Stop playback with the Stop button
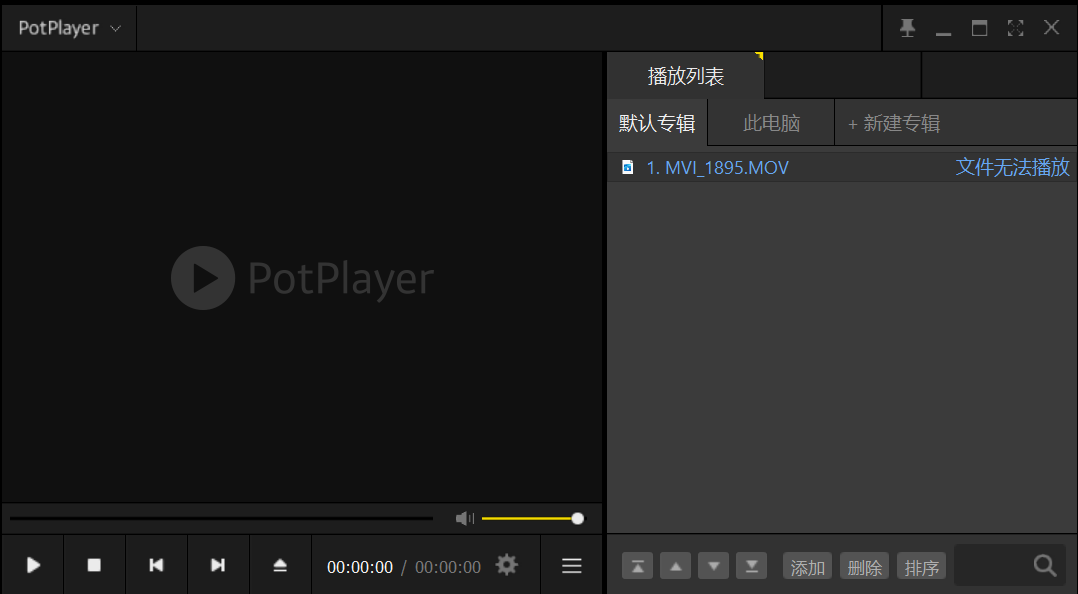 point(94,565)
